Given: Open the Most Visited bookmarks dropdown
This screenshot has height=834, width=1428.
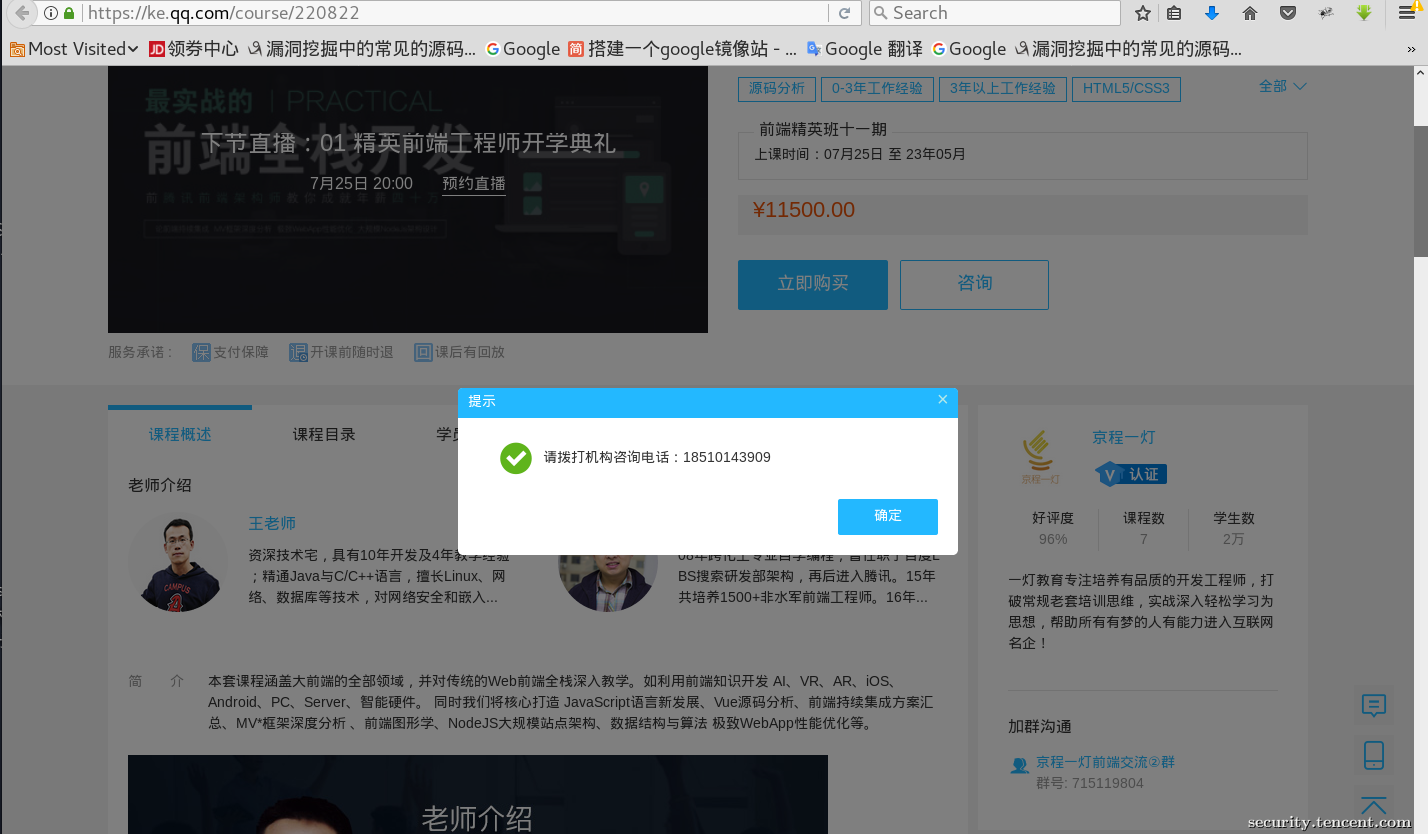Looking at the screenshot, I should pos(73,48).
